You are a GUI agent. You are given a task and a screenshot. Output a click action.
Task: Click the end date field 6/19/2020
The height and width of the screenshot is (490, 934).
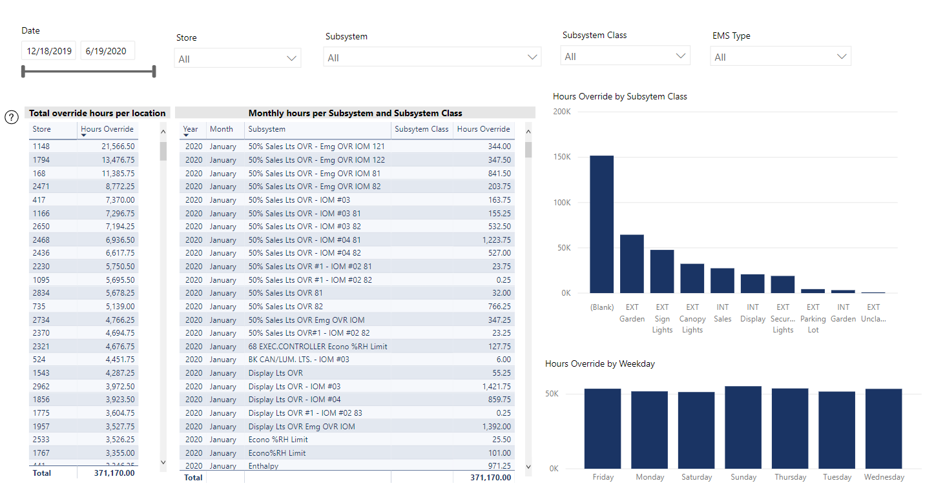pos(107,51)
